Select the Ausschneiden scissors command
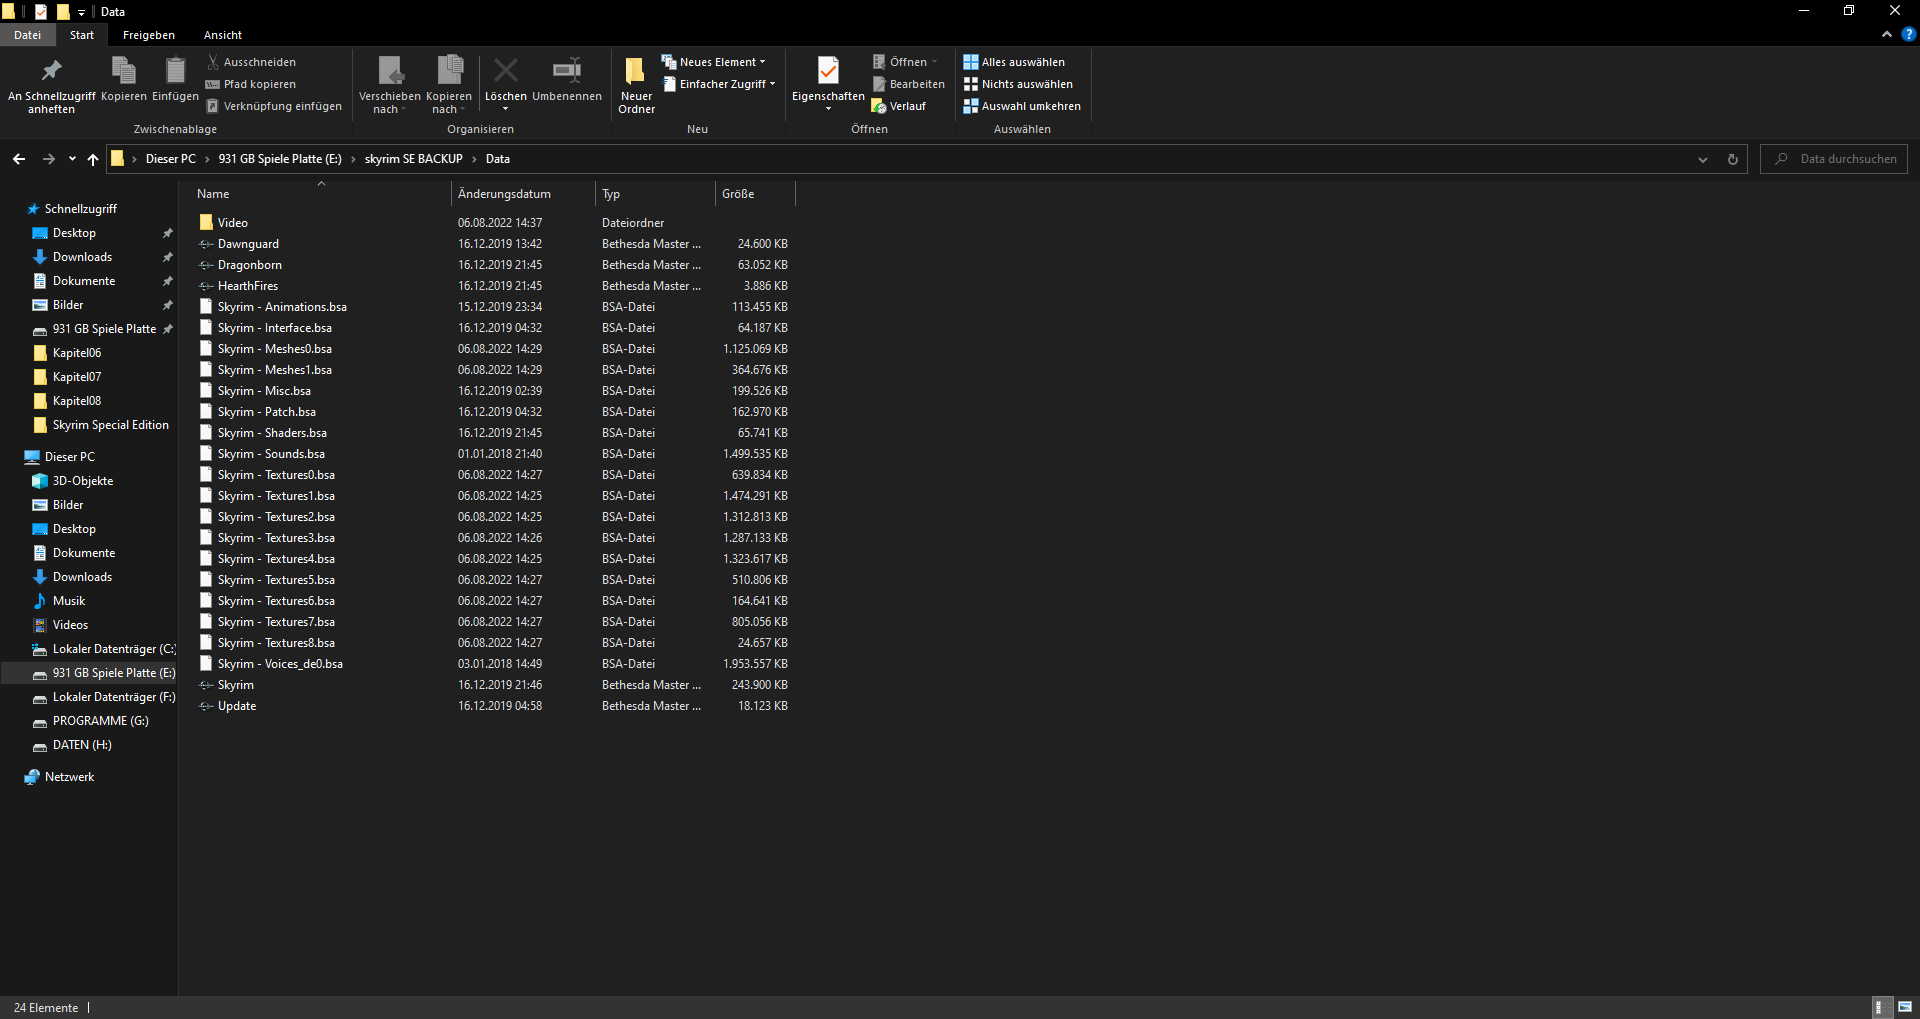This screenshot has height=1019, width=1920. (x=251, y=62)
